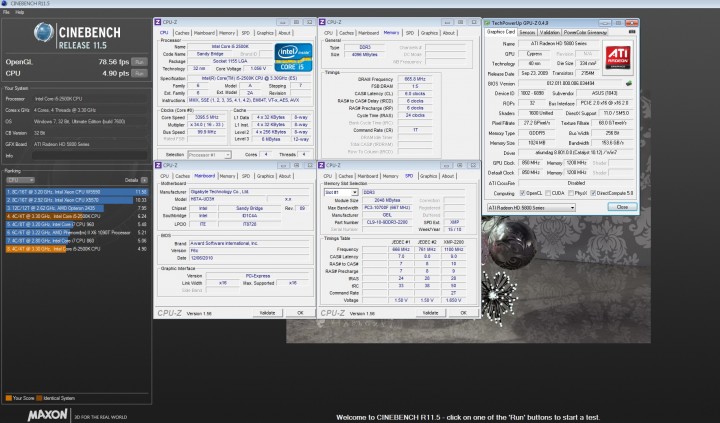
Task: Select ranking row 1 Intel Xeon W5590
Action: (x=77, y=192)
